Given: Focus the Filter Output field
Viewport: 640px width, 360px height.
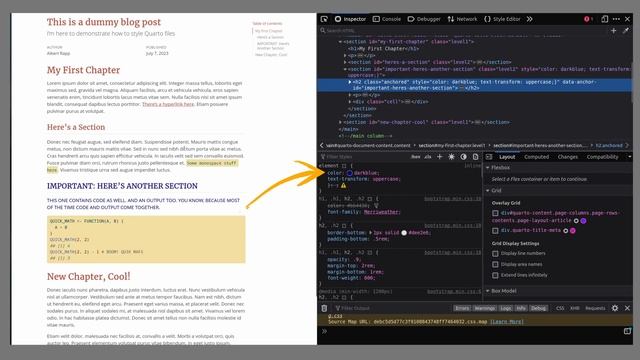Looking at the screenshot, I should coord(392,308).
